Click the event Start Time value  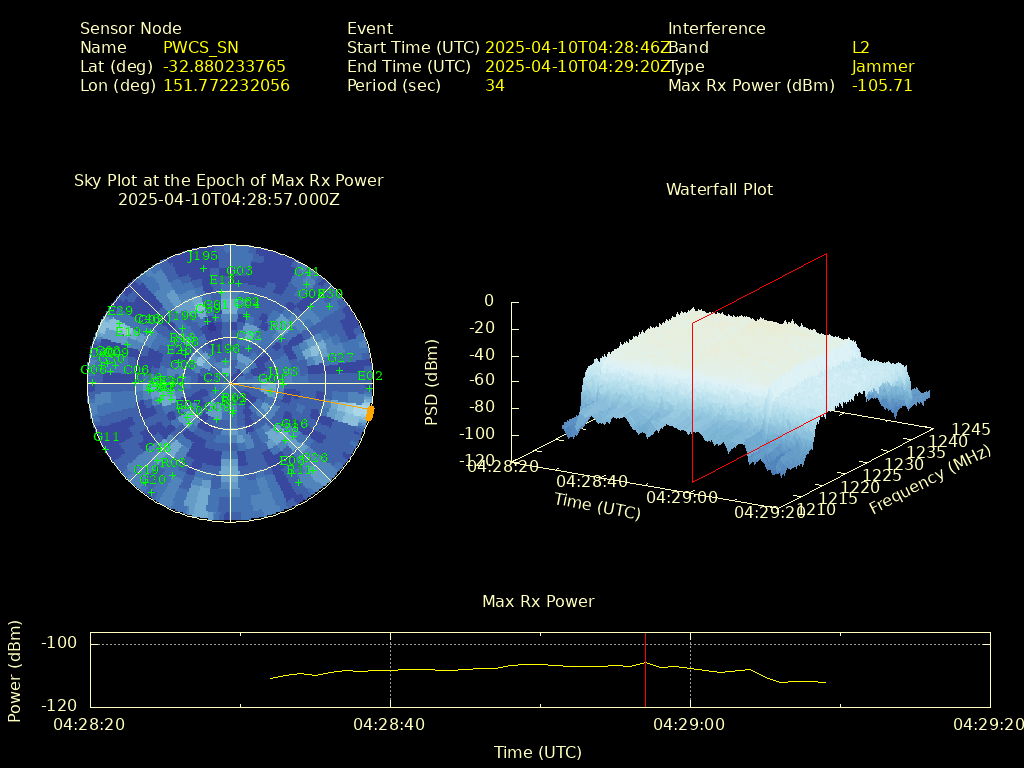(x=576, y=48)
